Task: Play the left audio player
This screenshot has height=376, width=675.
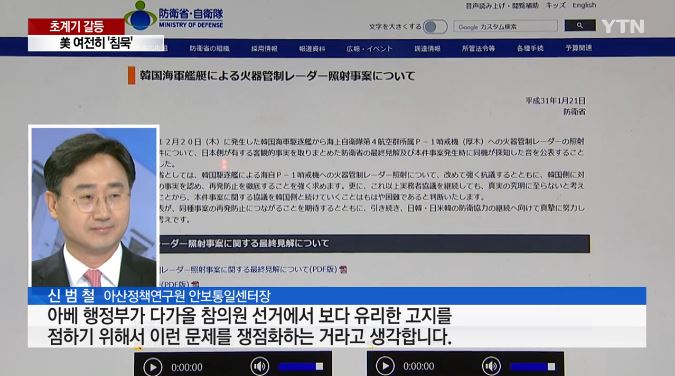Action: 152,367
